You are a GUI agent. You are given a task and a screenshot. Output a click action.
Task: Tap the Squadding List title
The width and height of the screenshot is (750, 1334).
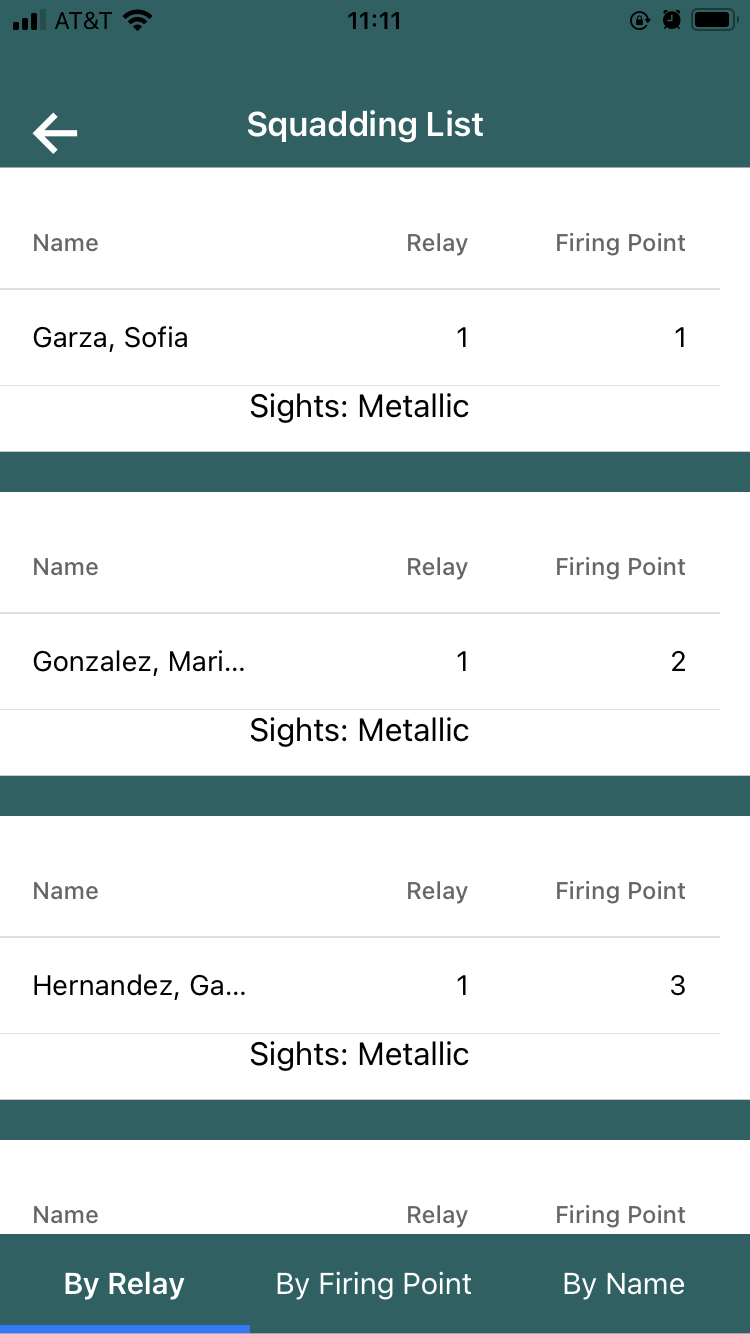[x=365, y=125]
